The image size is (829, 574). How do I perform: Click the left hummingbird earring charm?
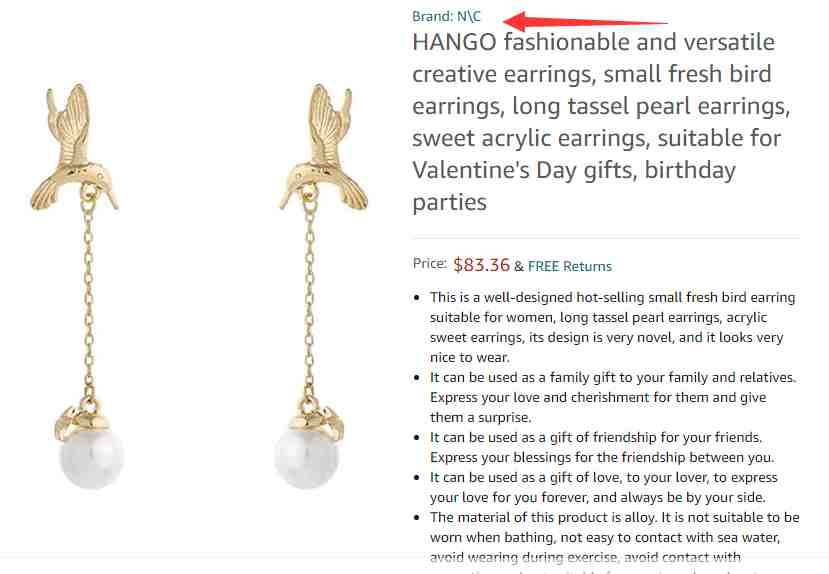73,148
